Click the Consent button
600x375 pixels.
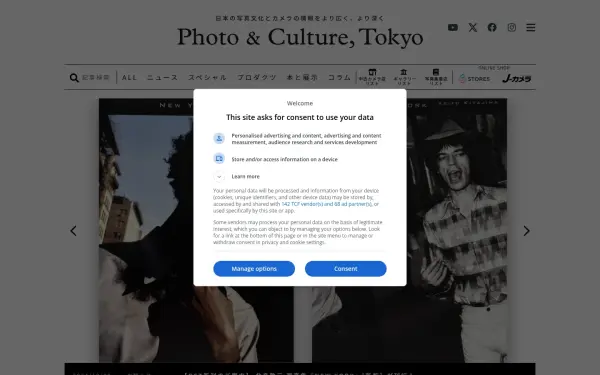click(x=346, y=269)
